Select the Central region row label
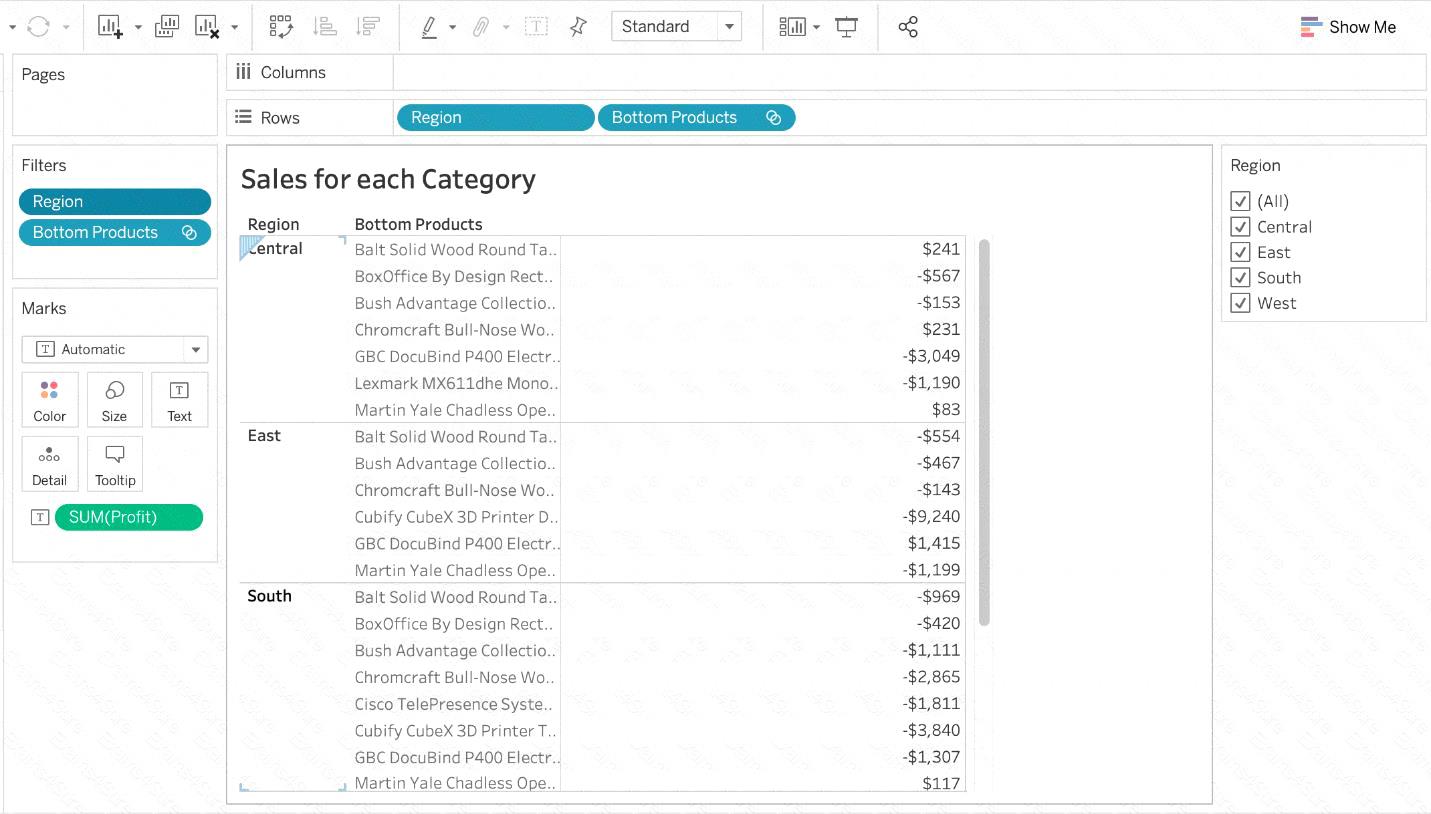This screenshot has width=1431, height=814. tap(275, 248)
